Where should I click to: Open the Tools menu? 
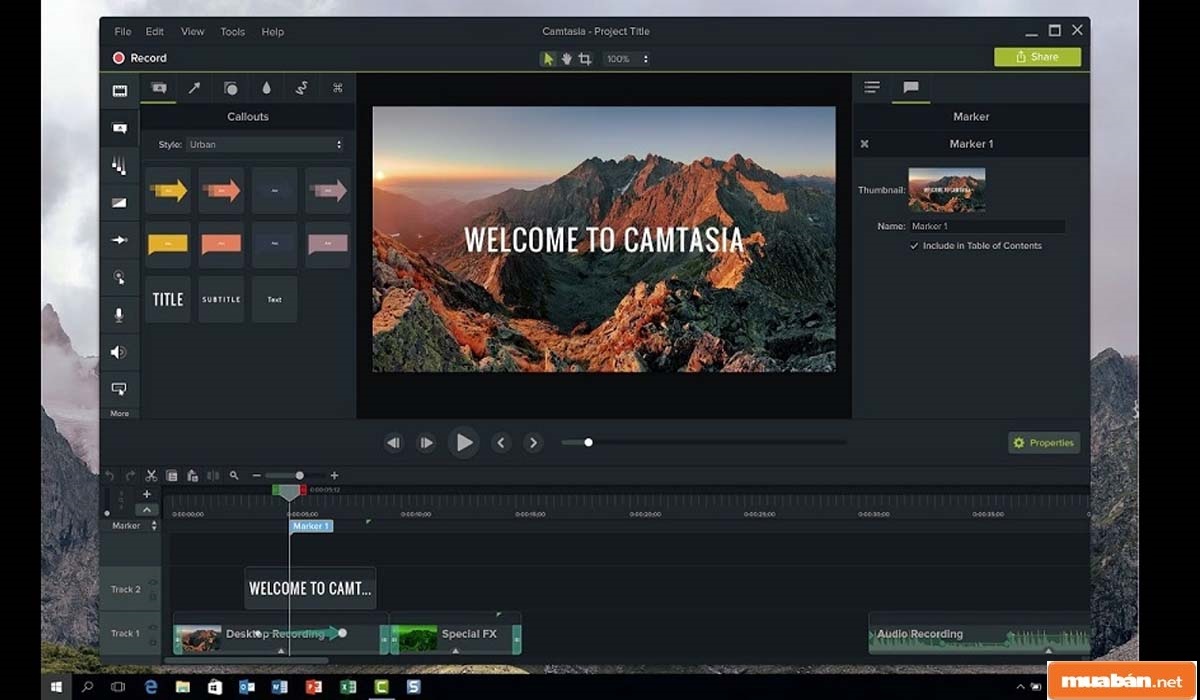click(232, 32)
